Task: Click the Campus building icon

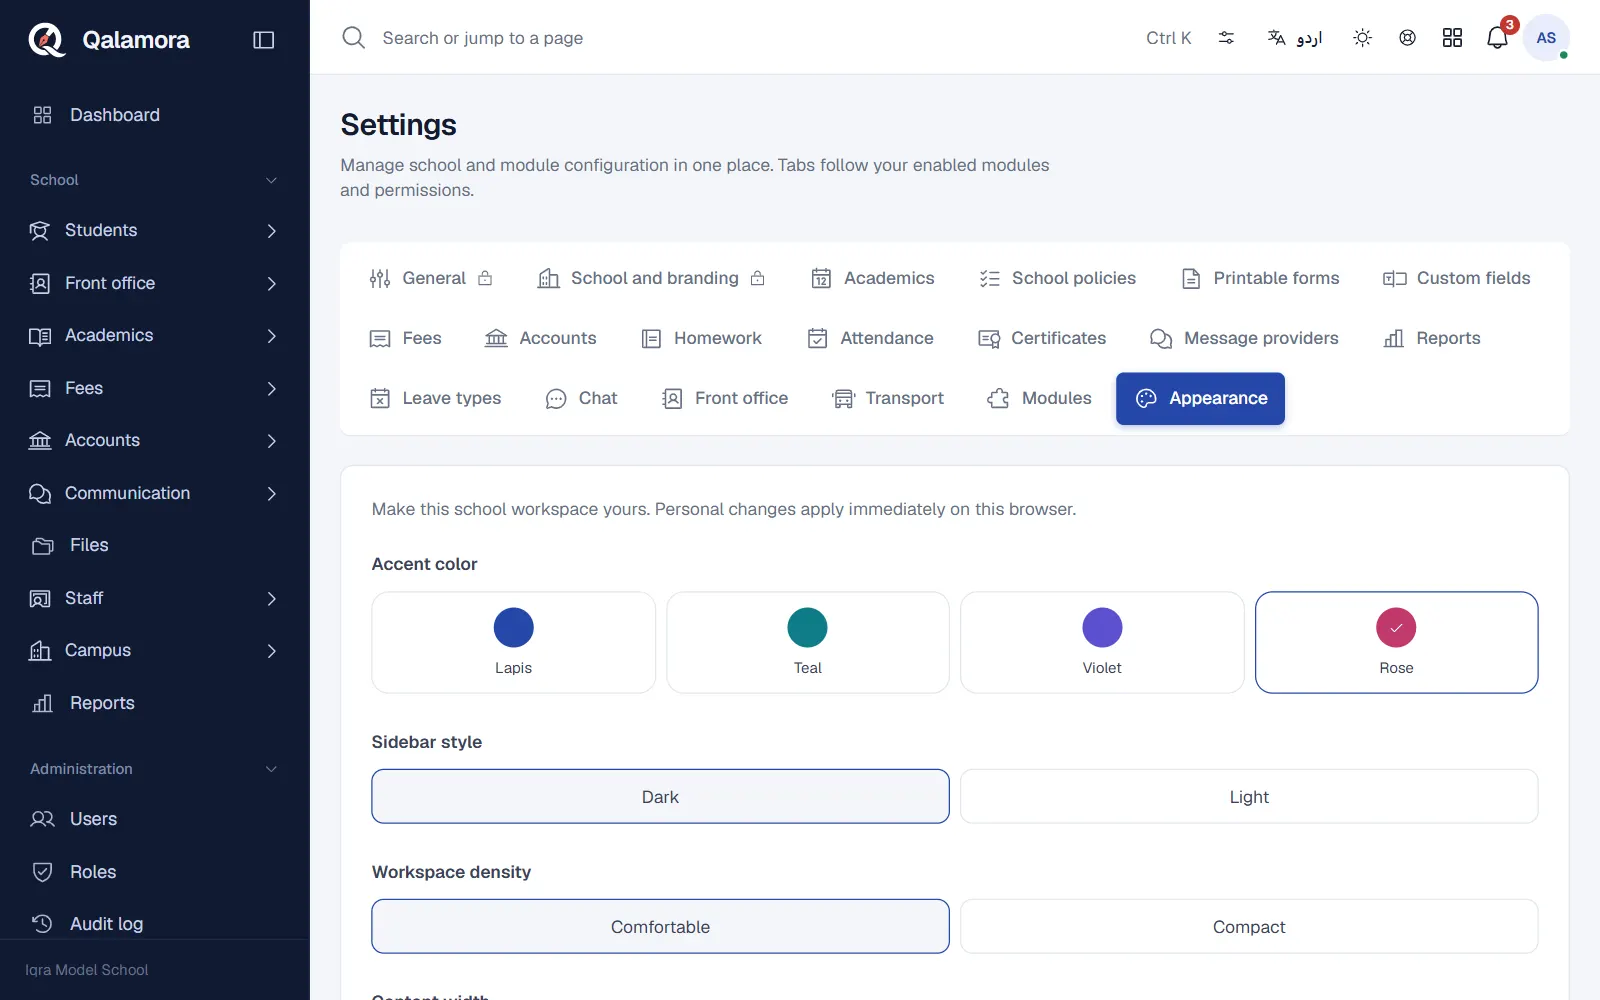Action: tap(39, 651)
